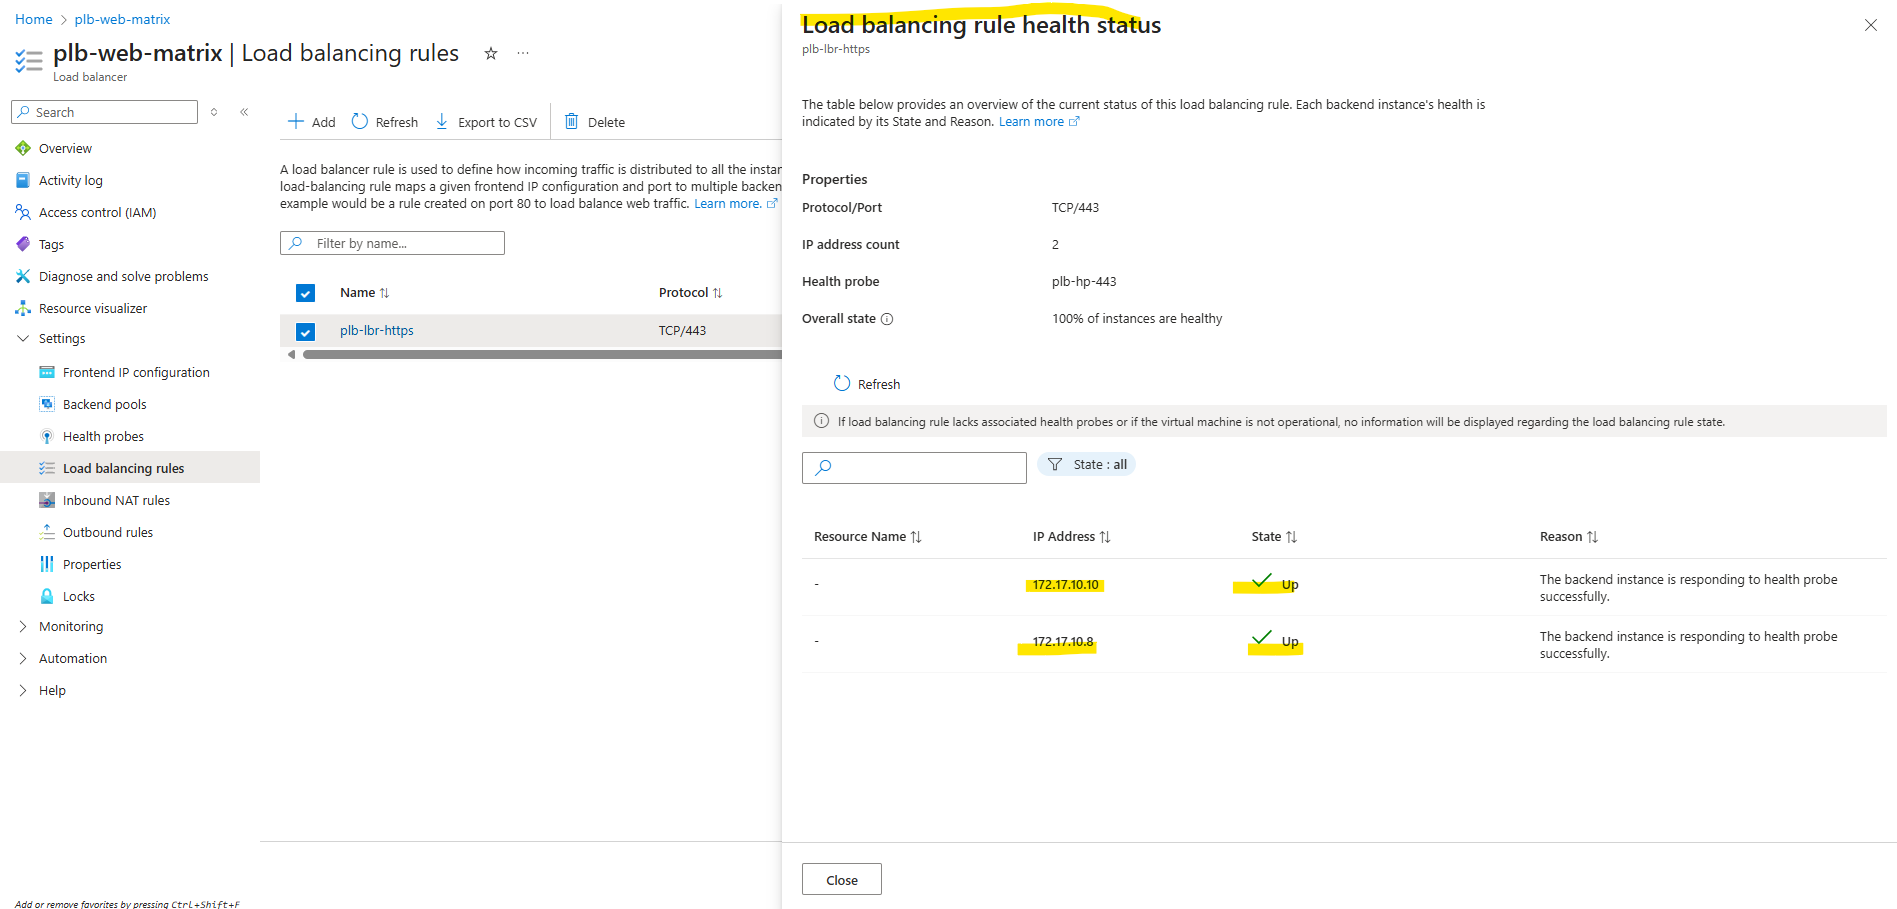The height and width of the screenshot is (909, 1897).
Task: Click the Backend pools icon
Action: tap(47, 404)
